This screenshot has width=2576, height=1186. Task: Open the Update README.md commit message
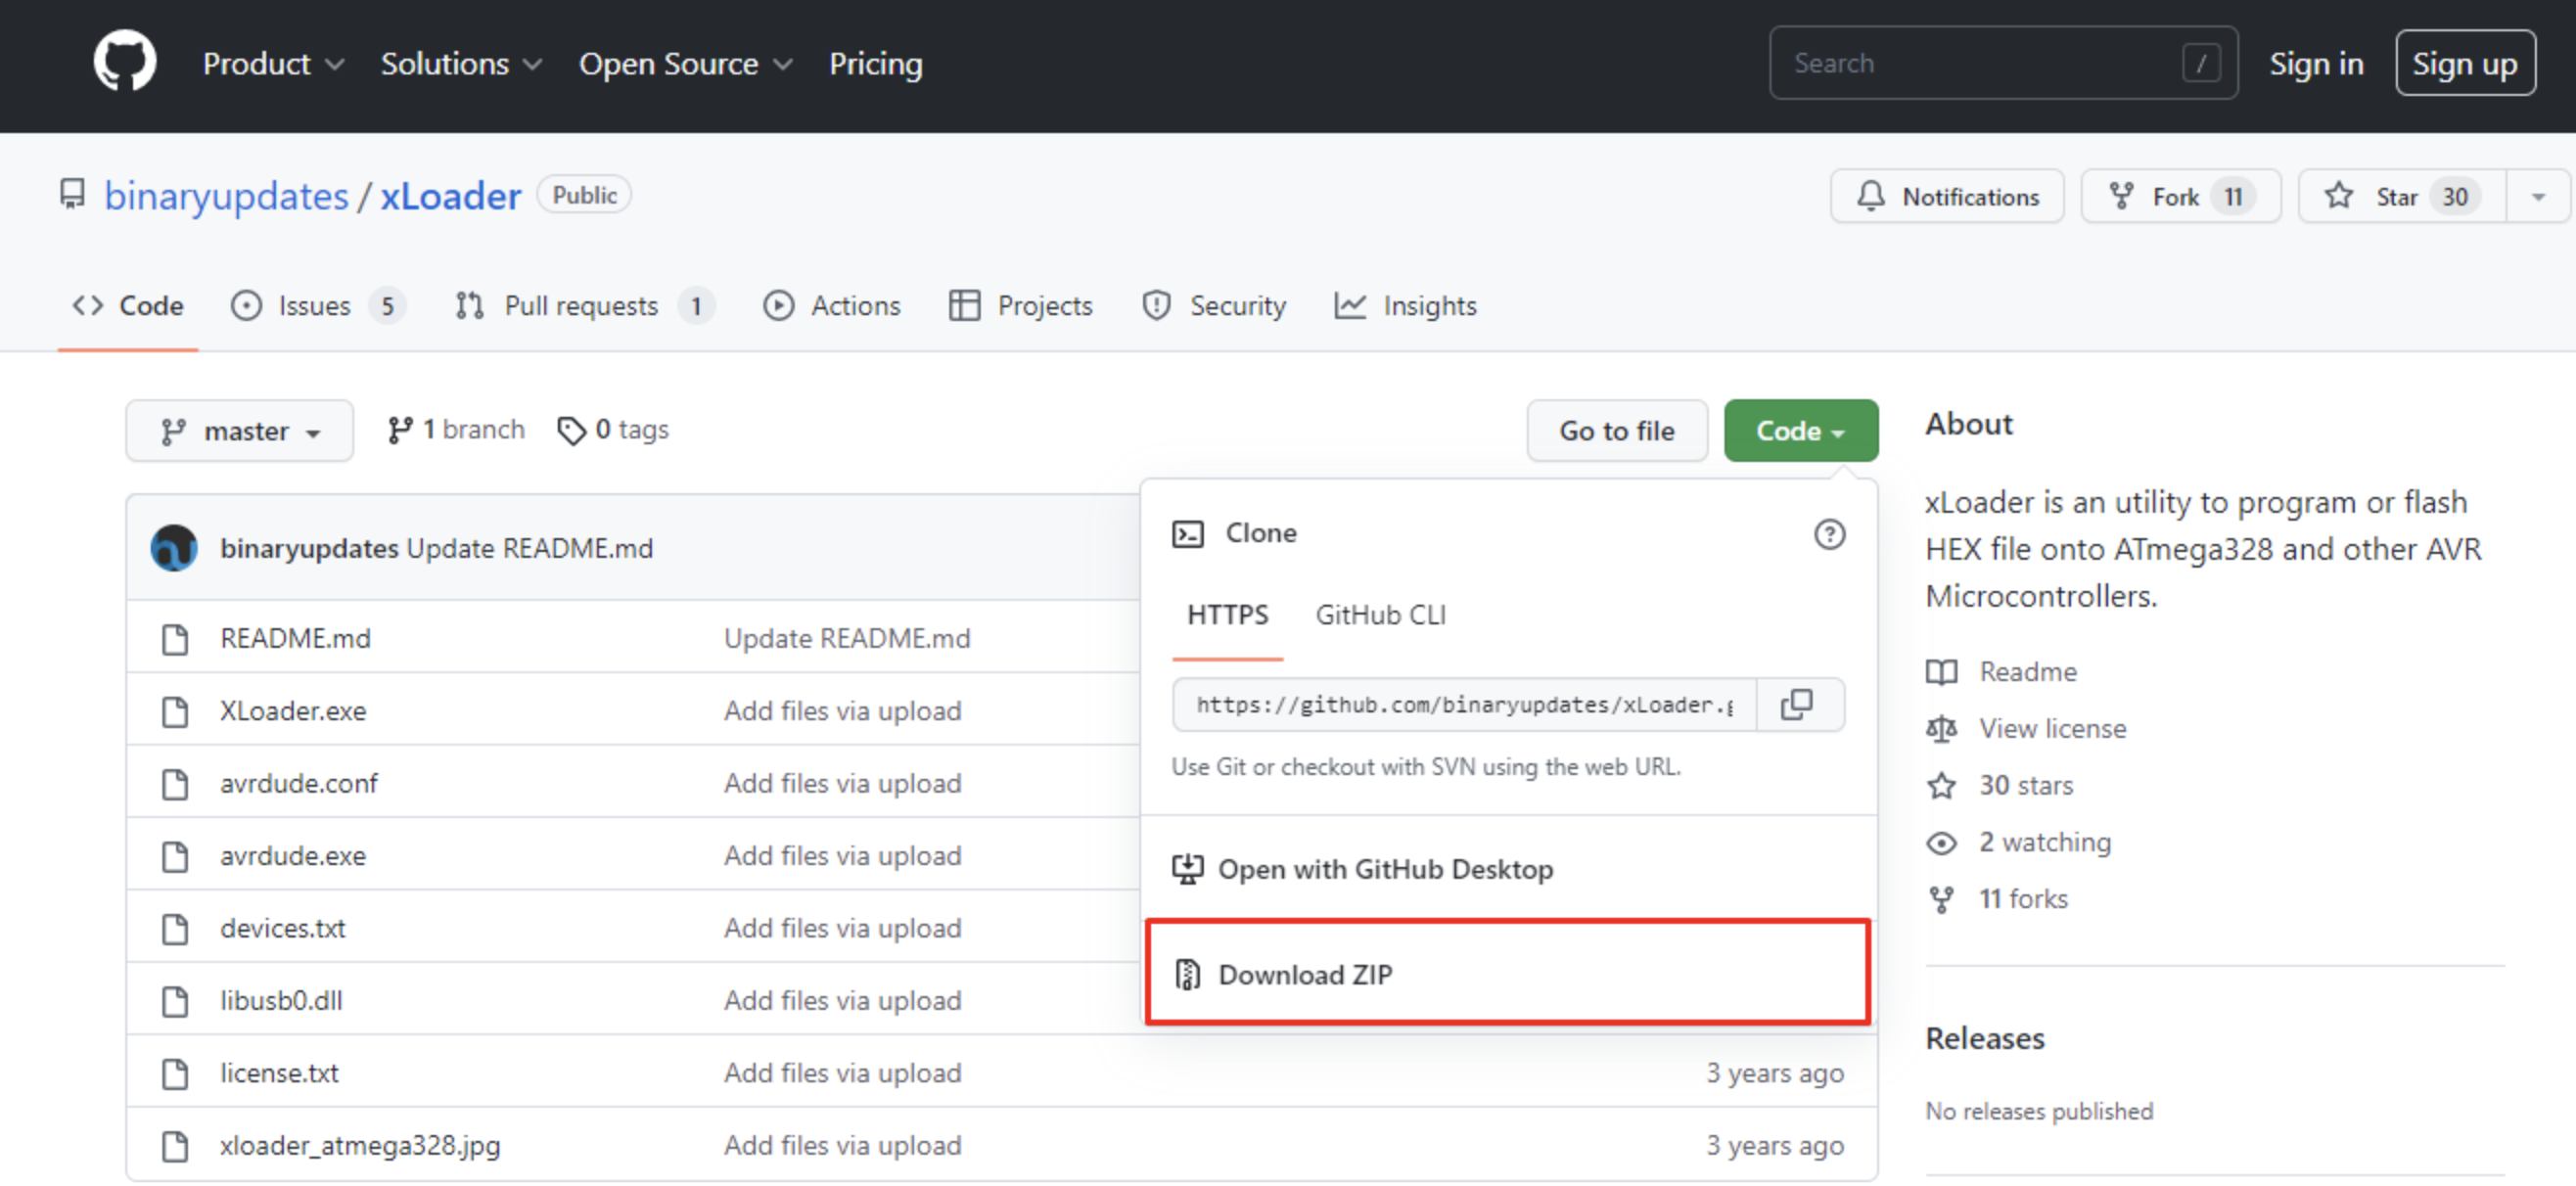[530, 548]
